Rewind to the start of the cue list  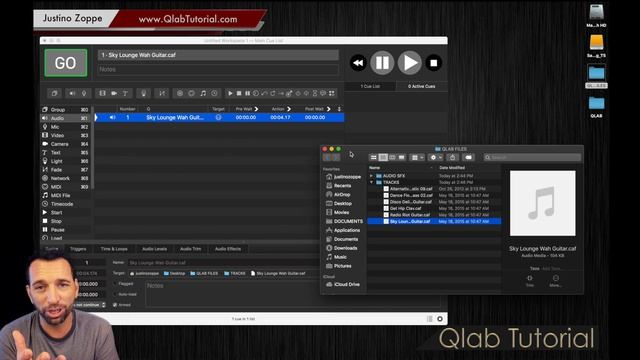coord(358,63)
